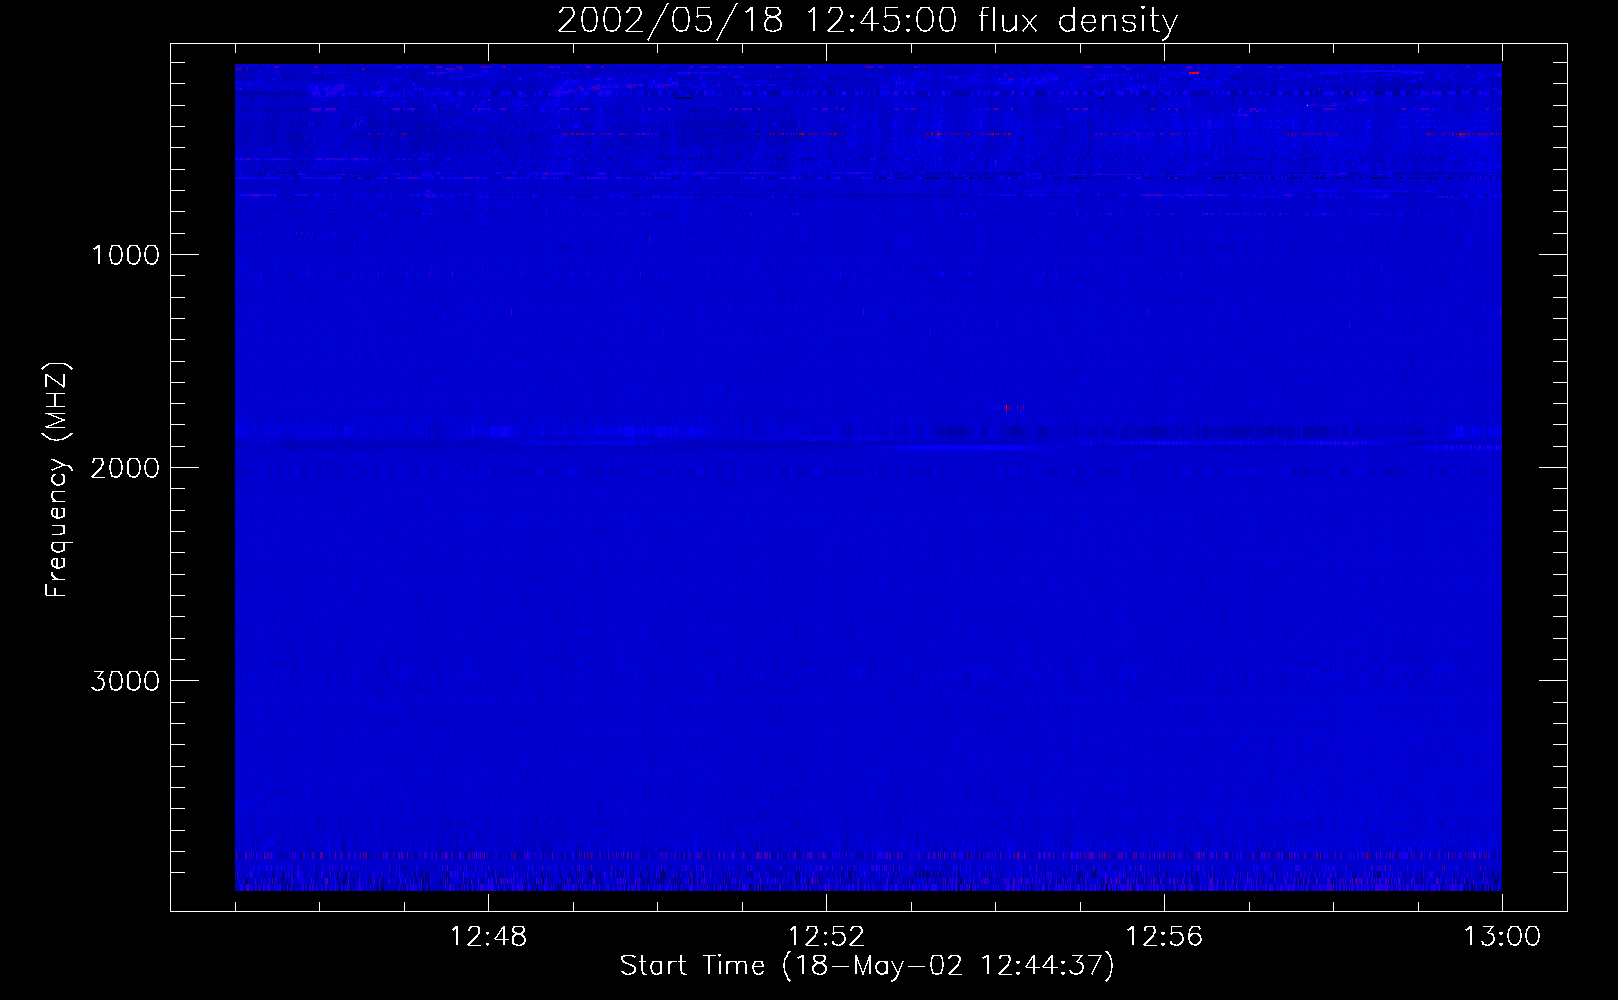1618x1000 pixels.
Task: Click the 12:52 time axis label
Action: tap(826, 937)
